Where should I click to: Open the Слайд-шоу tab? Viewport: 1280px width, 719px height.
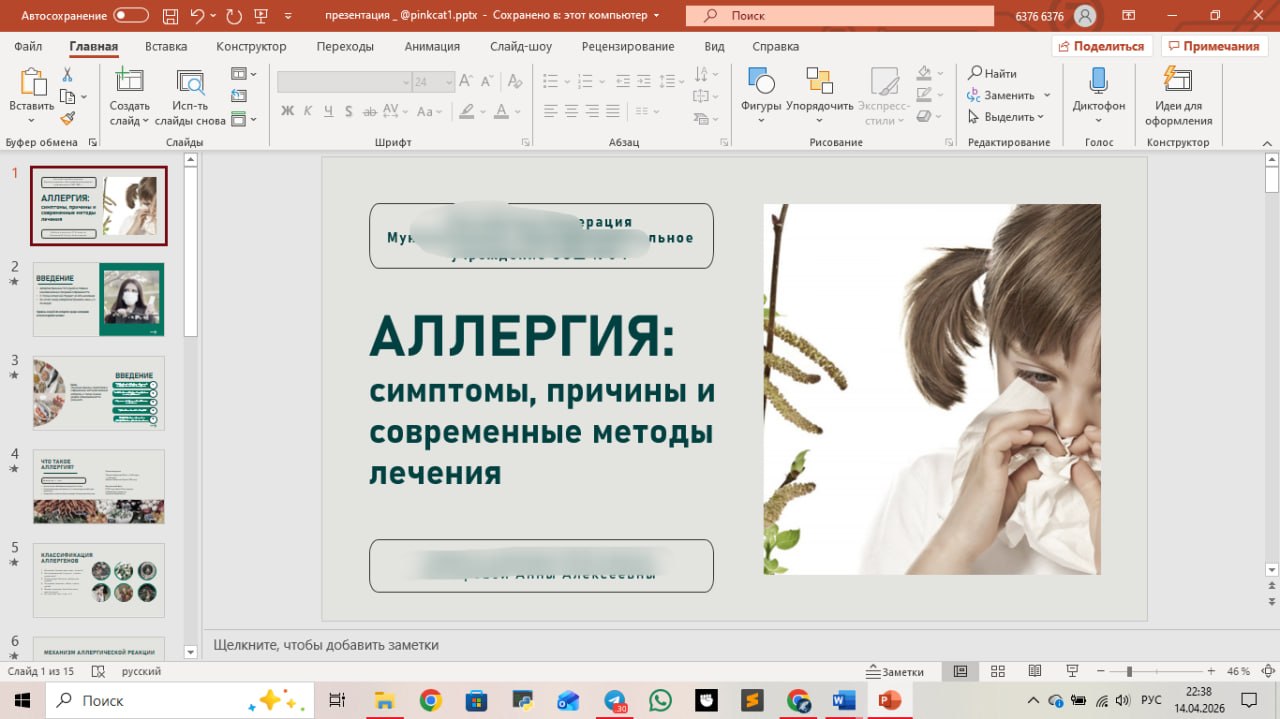[x=521, y=46]
